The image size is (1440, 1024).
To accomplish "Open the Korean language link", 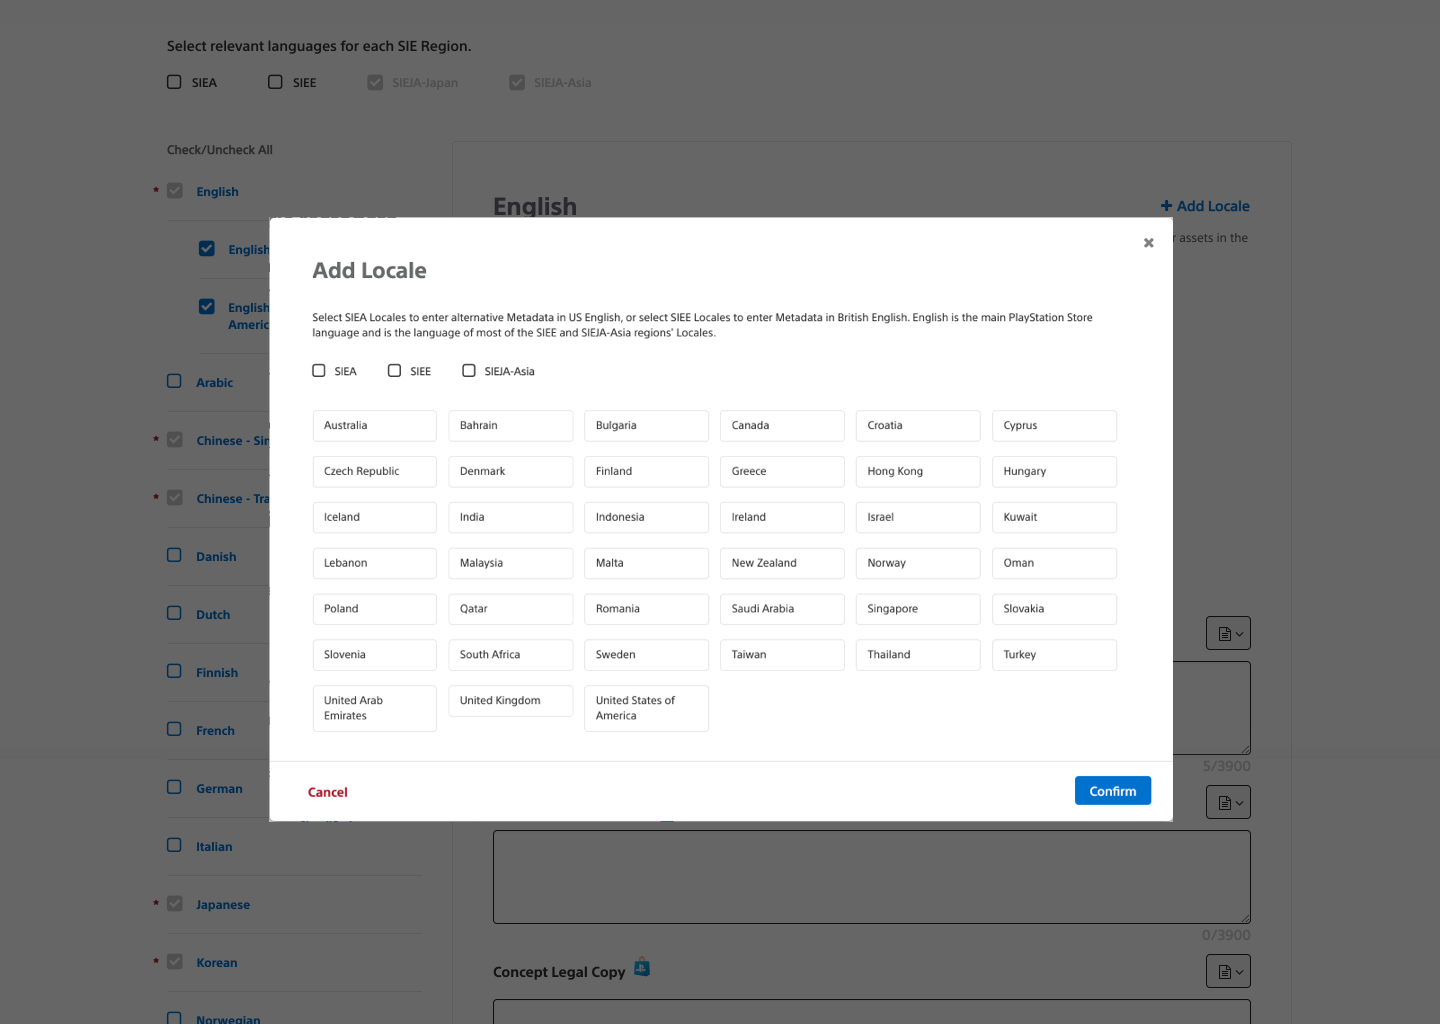I will click(217, 963).
